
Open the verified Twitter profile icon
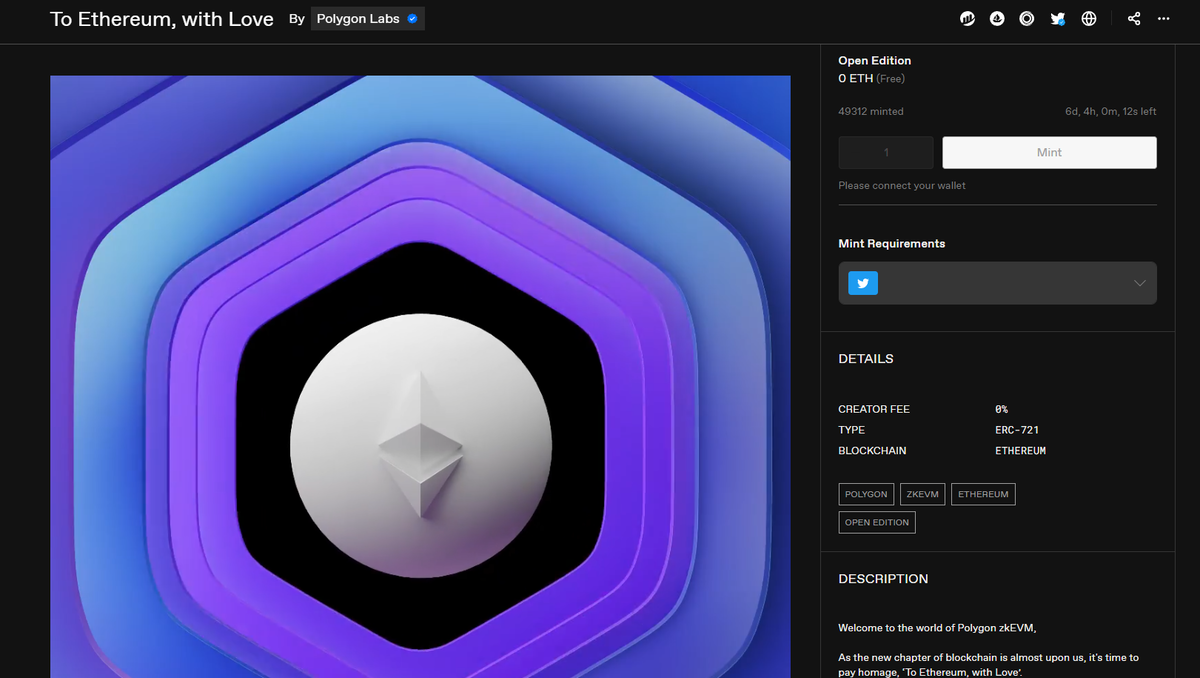point(1058,19)
